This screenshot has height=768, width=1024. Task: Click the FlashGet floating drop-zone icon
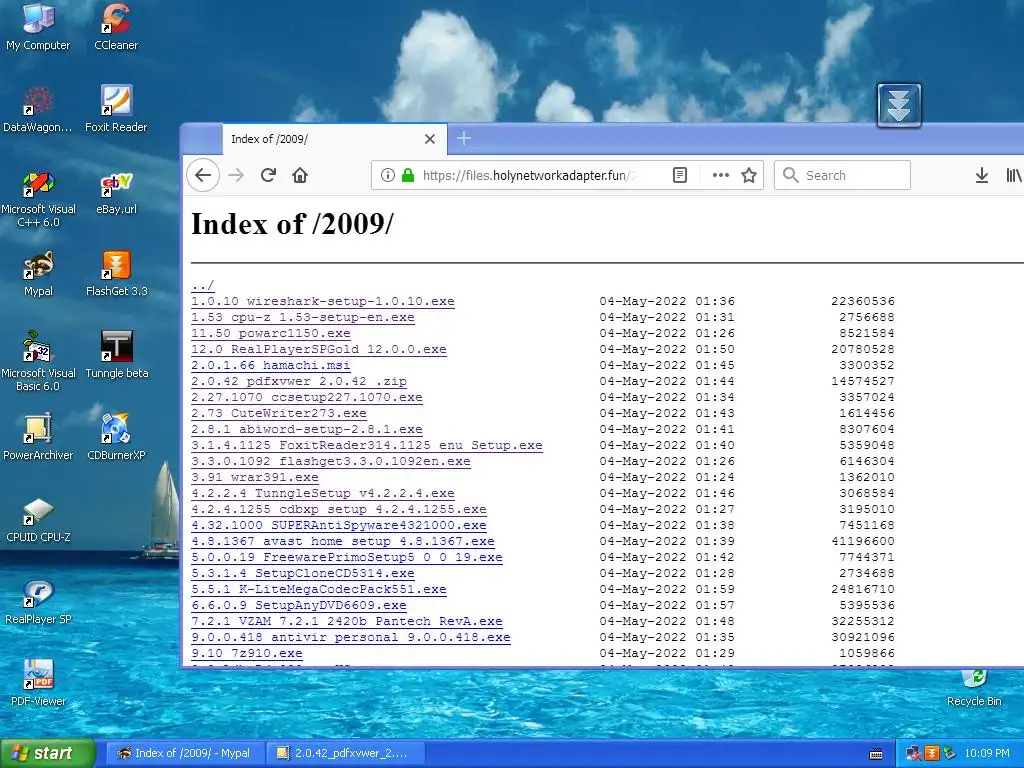click(x=899, y=105)
